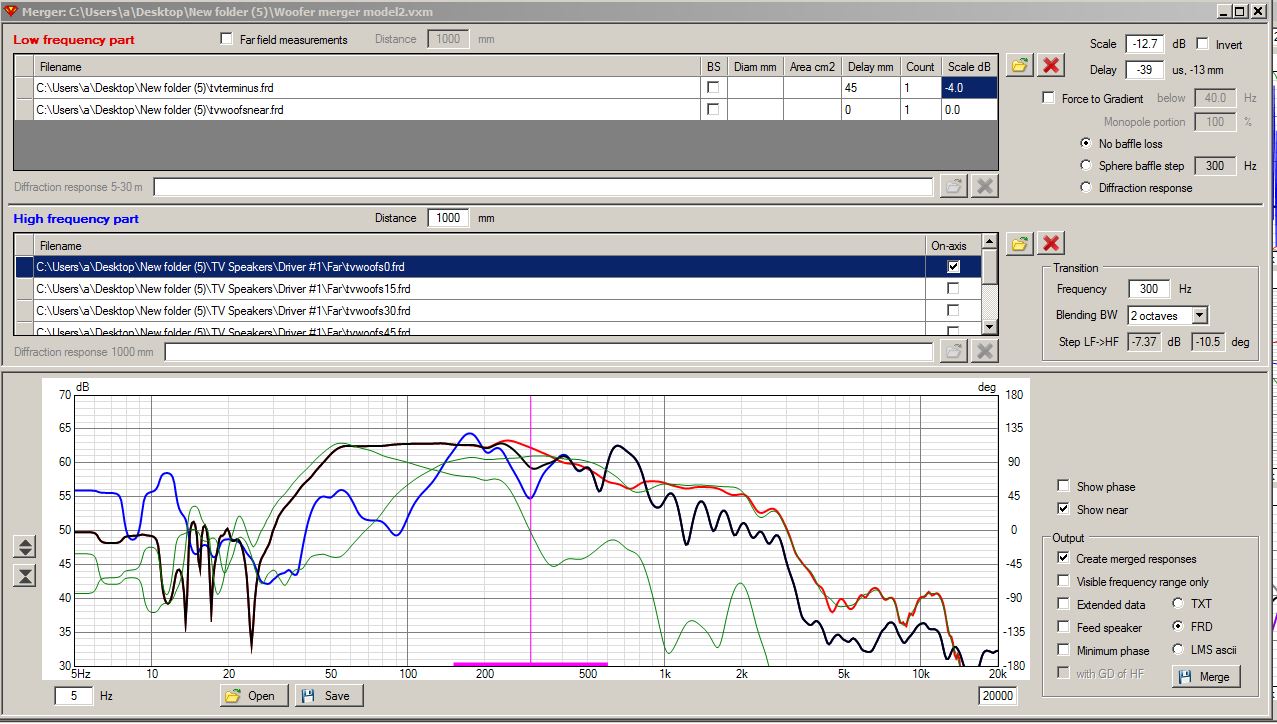The height and width of the screenshot is (724, 1277).
Task: Open folder icon for high frequency files
Action: [1019, 243]
